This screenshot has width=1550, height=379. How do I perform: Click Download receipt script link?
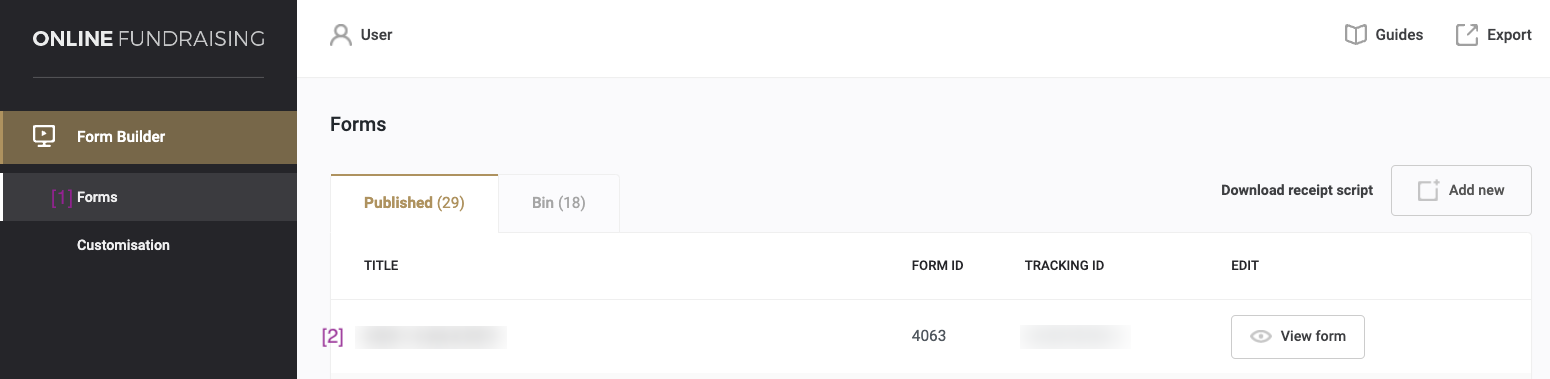point(1297,190)
